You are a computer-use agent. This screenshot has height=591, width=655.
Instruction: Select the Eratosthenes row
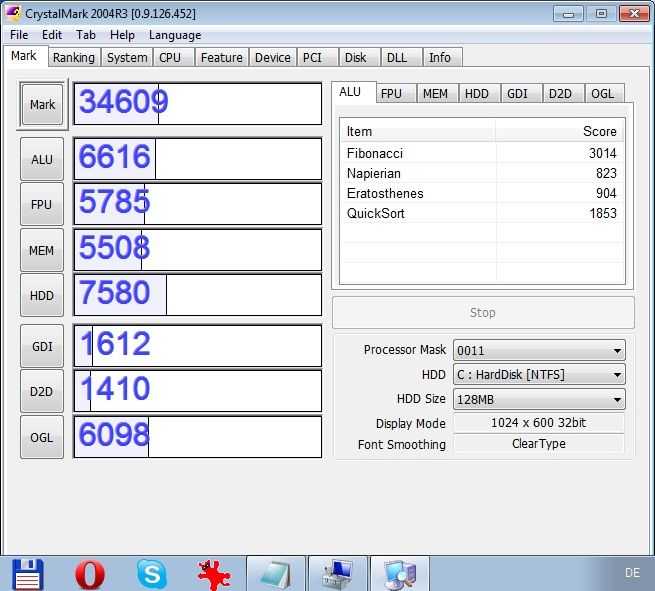tap(482, 193)
